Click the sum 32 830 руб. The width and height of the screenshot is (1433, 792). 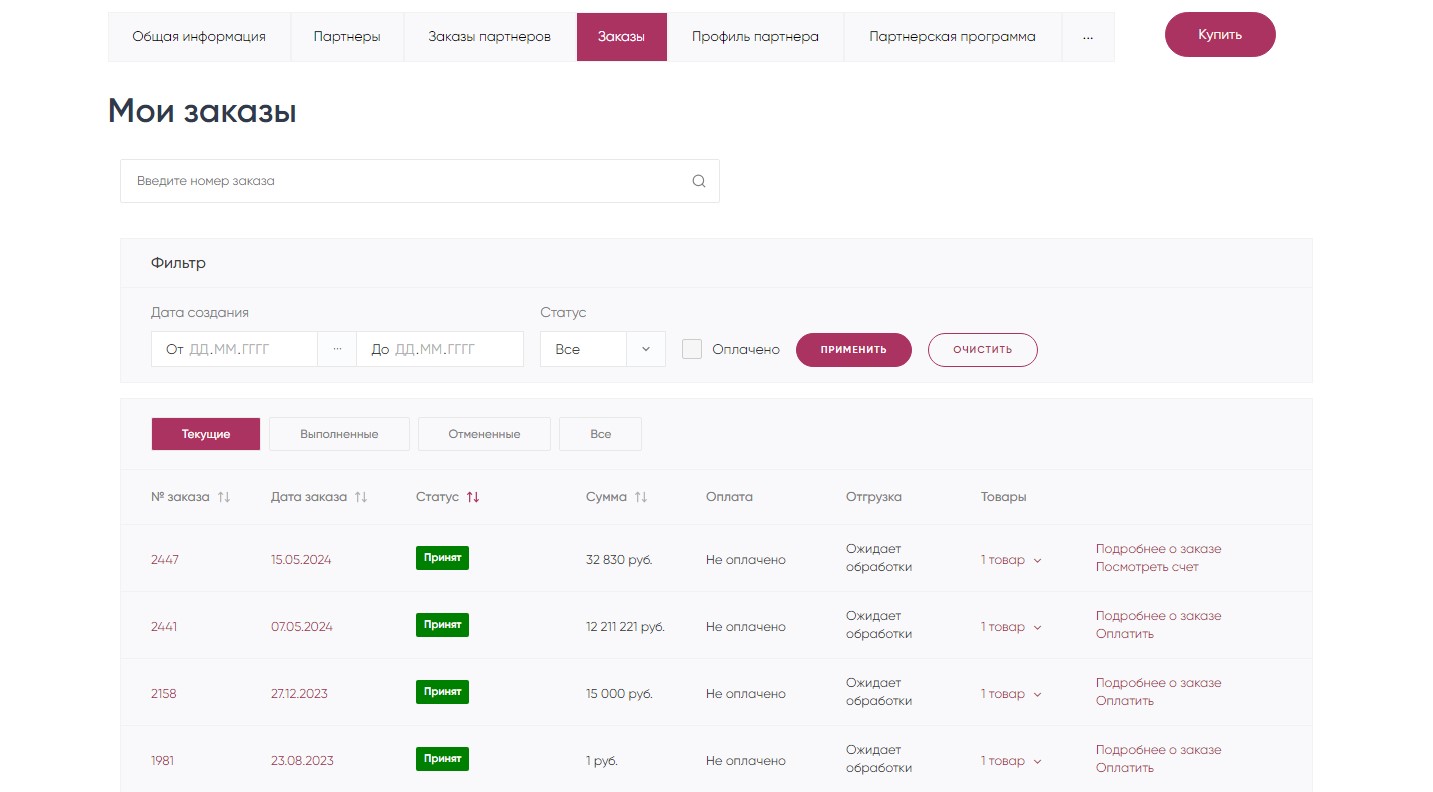(x=619, y=560)
